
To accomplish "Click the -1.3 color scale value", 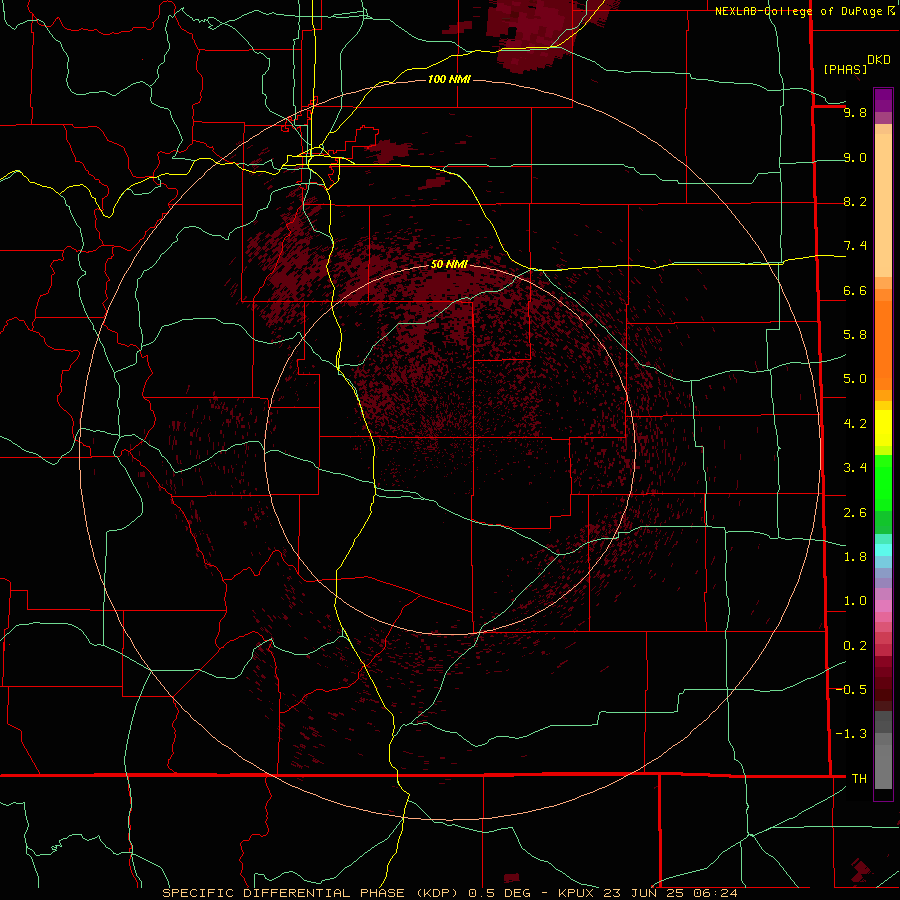I will coord(851,734).
